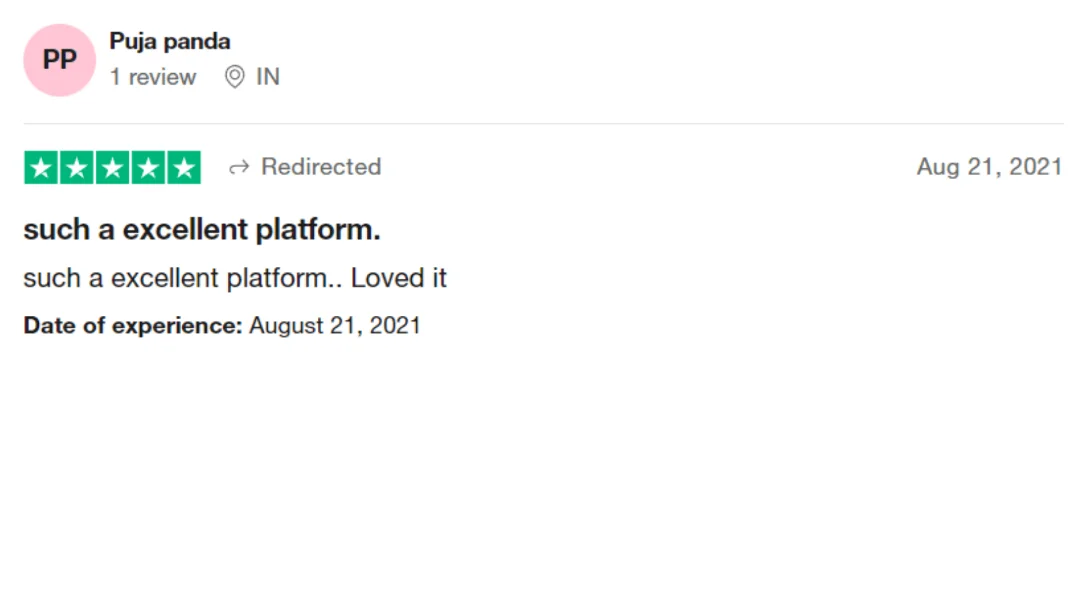The width and height of the screenshot is (1080, 608).
Task: Select the fifth green rating star
Action: (184, 167)
